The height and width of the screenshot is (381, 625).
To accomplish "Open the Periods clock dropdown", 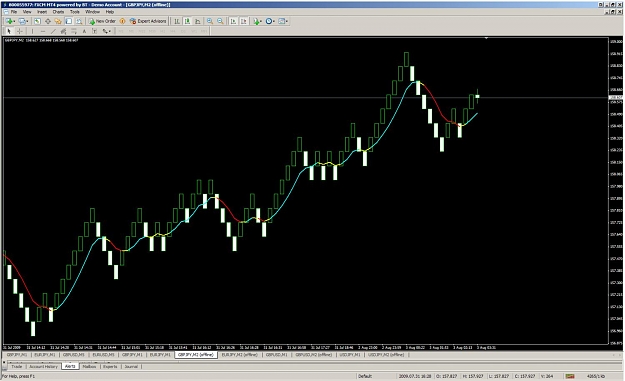I will point(270,21).
